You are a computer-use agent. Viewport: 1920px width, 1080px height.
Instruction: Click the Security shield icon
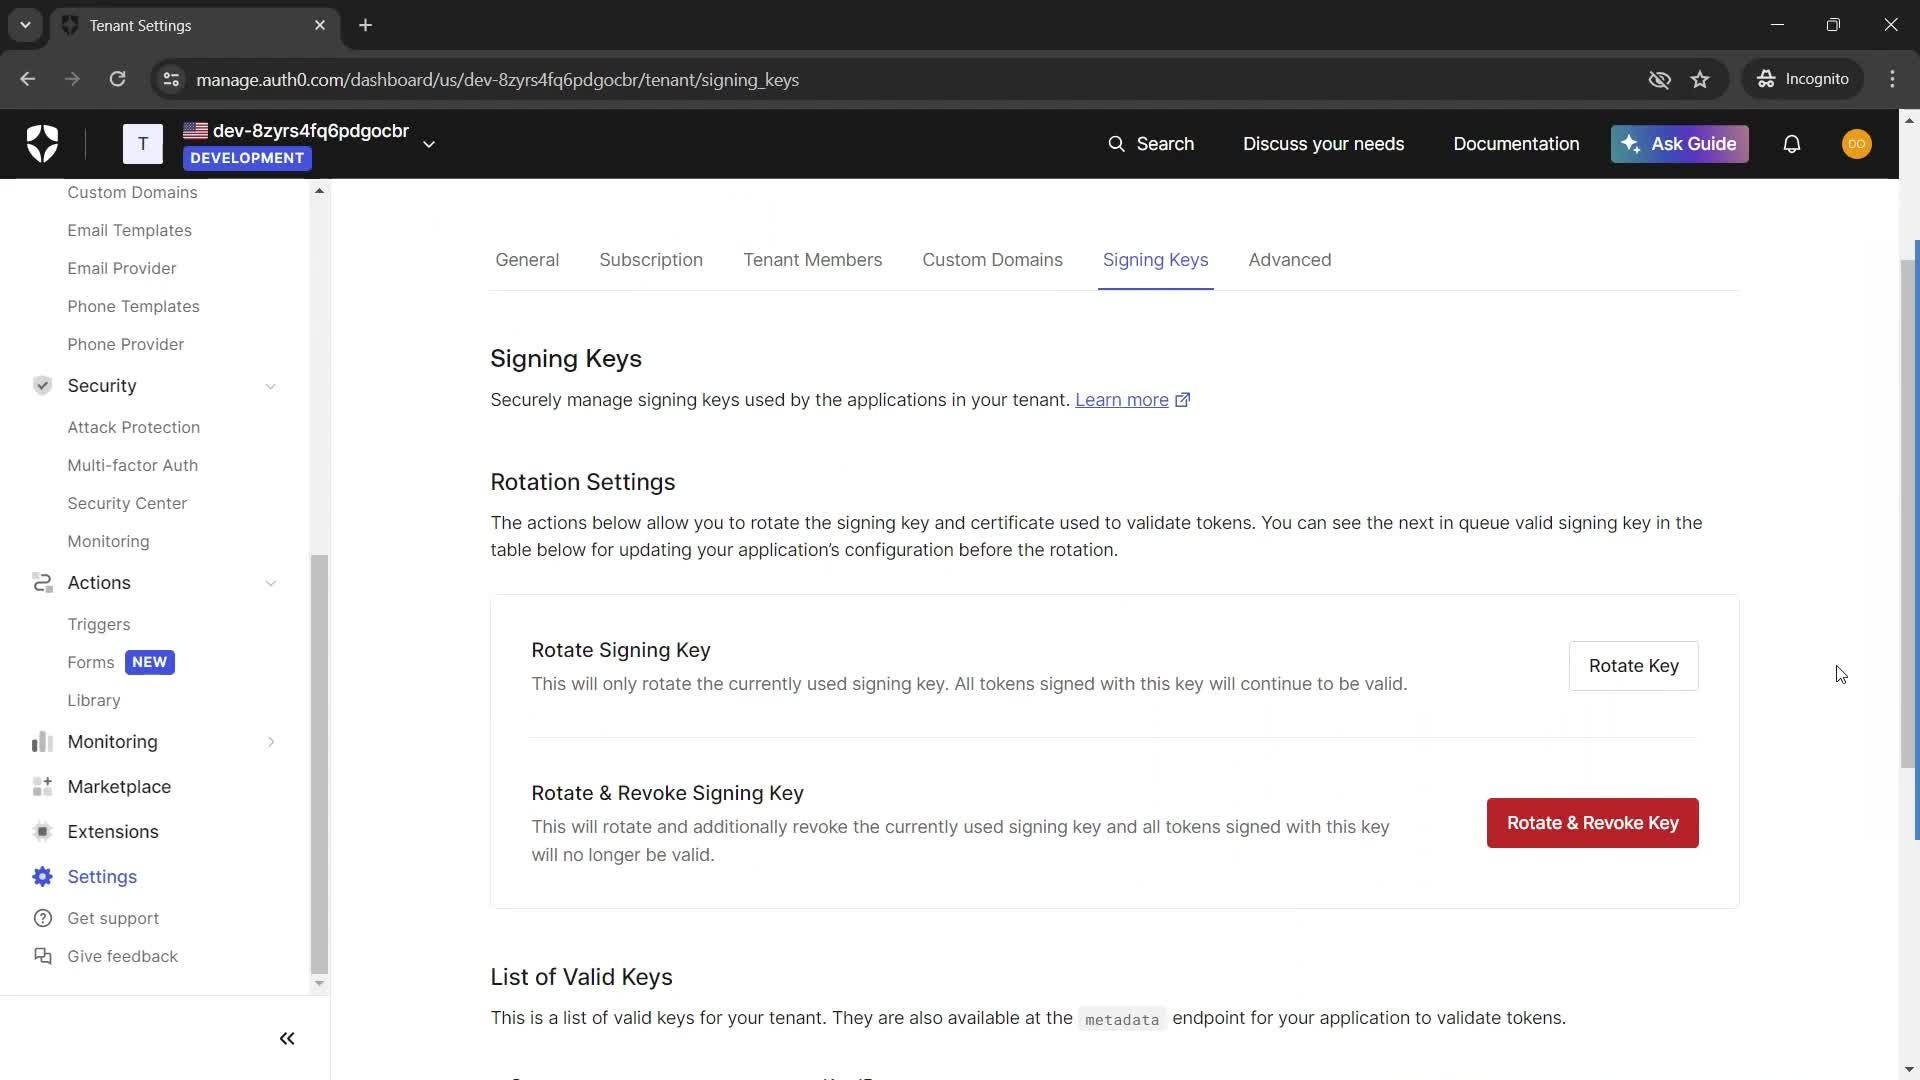pos(42,386)
